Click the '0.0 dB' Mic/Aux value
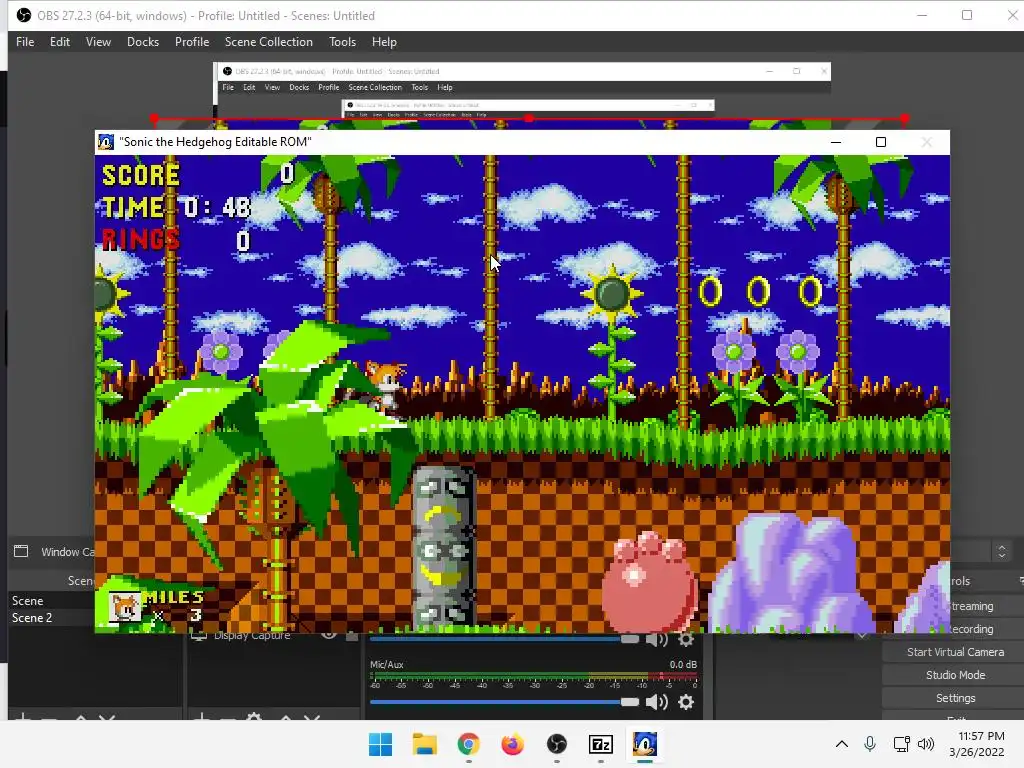The width and height of the screenshot is (1024, 768). point(683,664)
